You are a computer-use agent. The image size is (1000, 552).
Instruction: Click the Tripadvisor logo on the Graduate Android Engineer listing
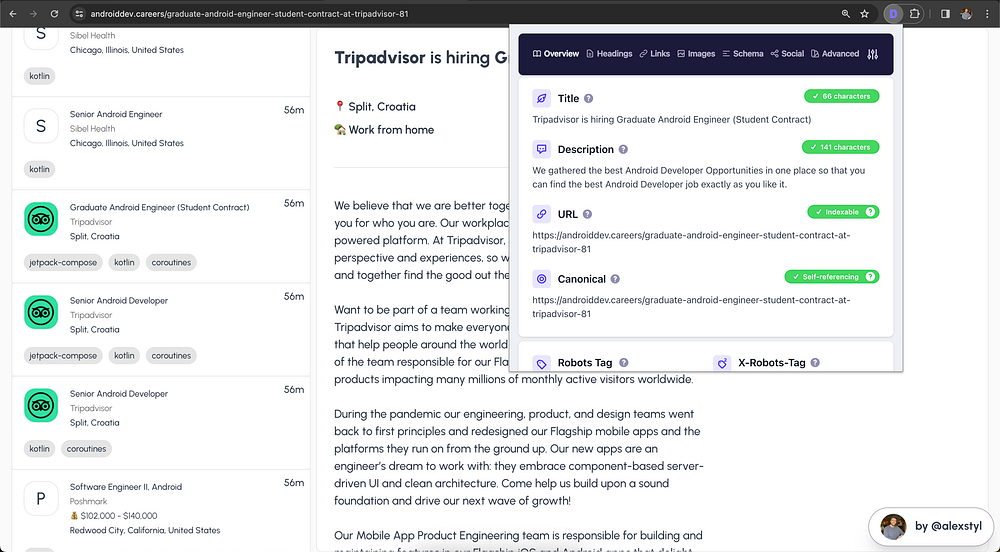[x=41, y=219]
